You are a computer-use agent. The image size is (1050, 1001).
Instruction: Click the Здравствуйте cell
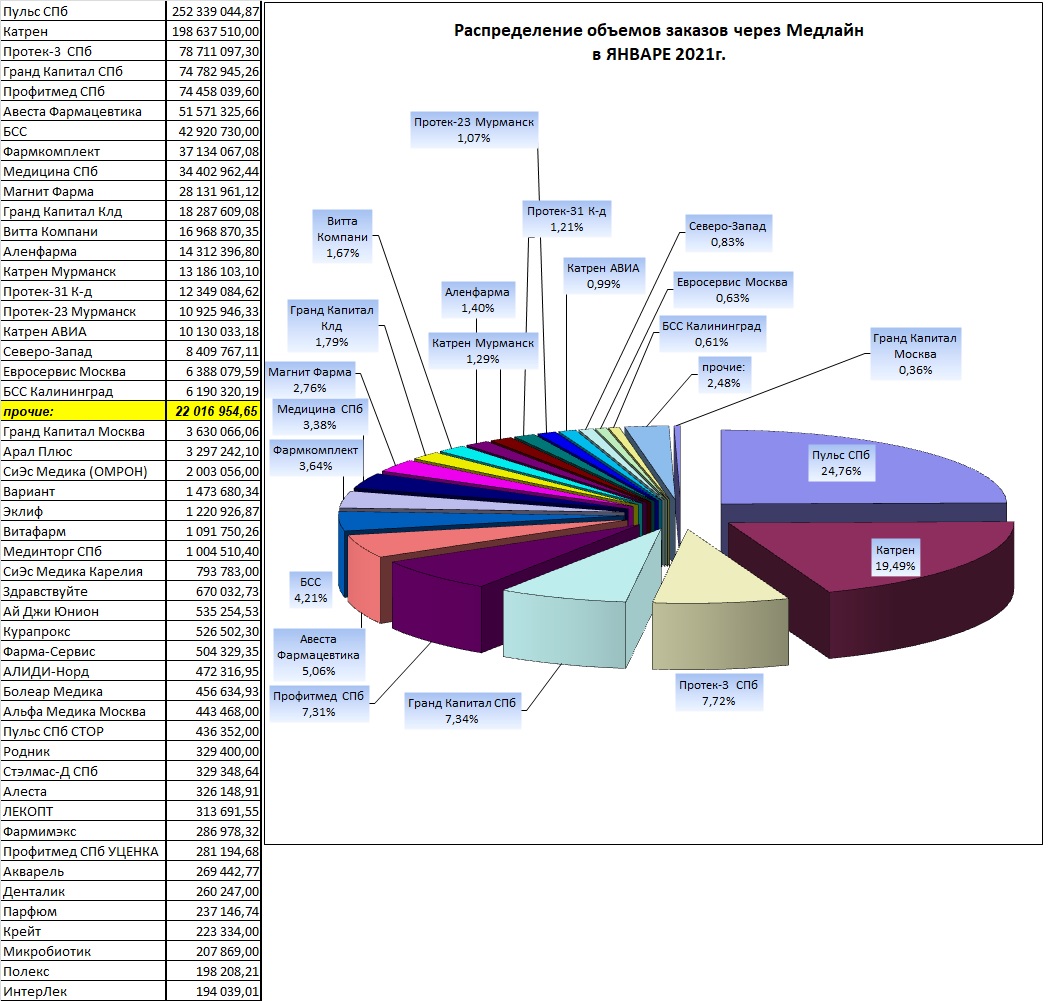83,592
